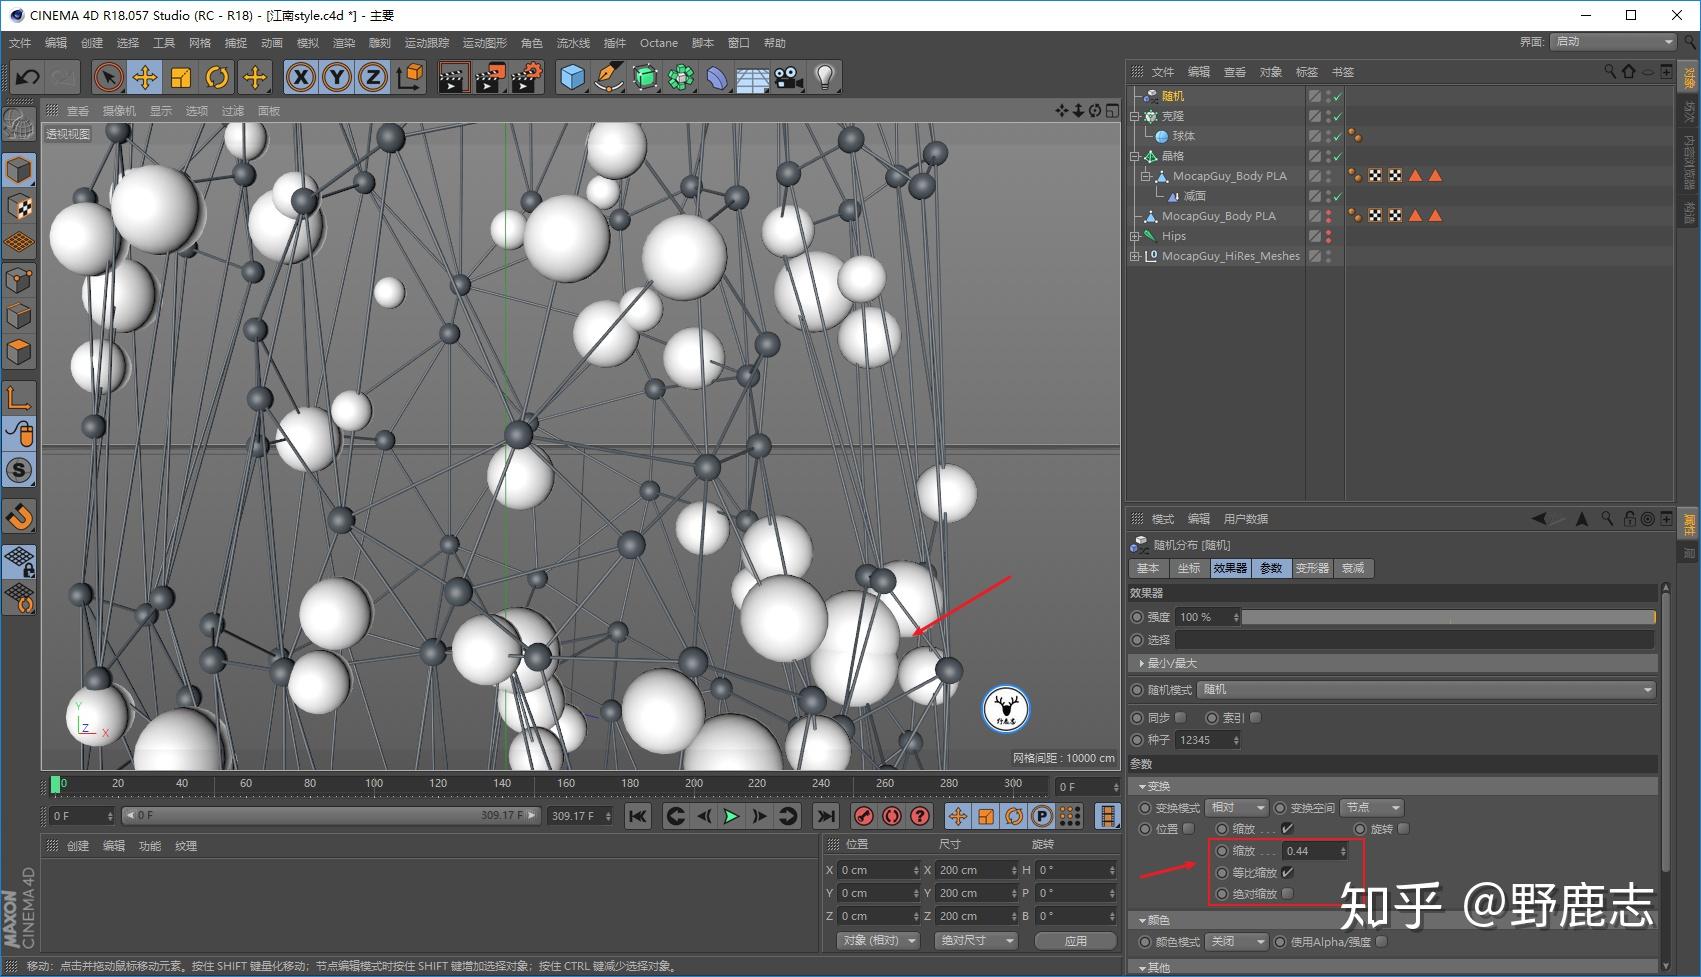The image size is (1701, 977).
Task: Switch to the 衰减 tab
Action: coord(1353,568)
